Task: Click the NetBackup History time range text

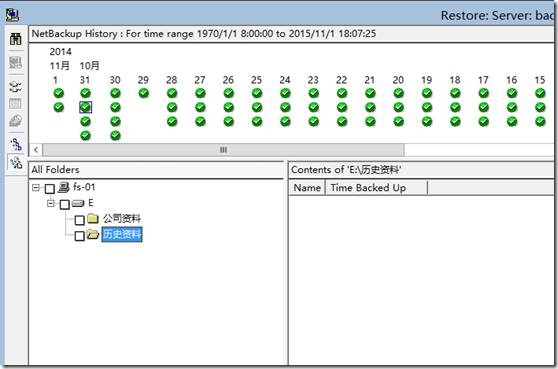Action: point(204,34)
